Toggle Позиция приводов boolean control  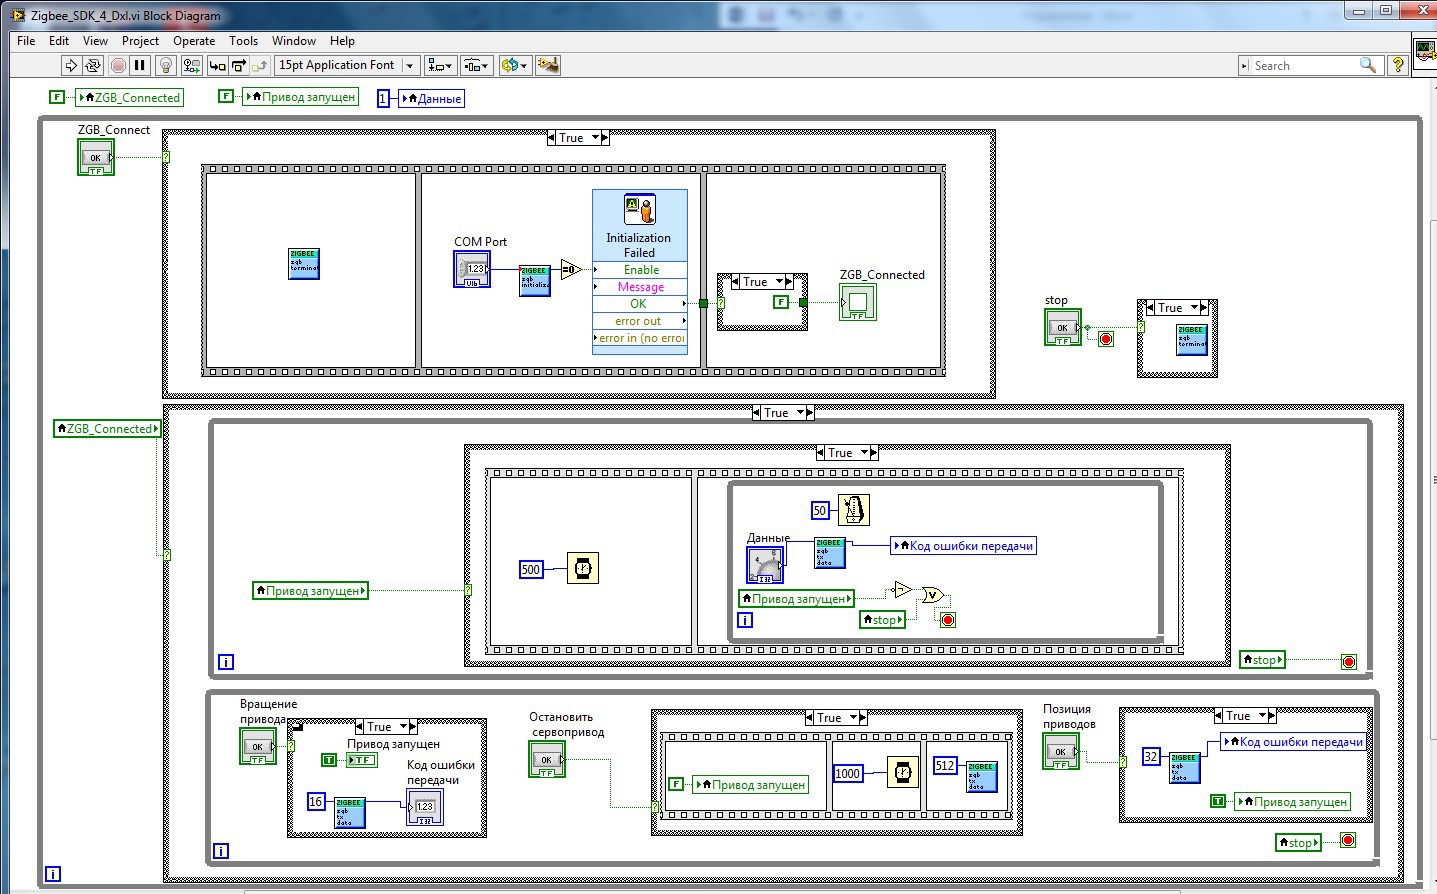pyautogui.click(x=1061, y=752)
